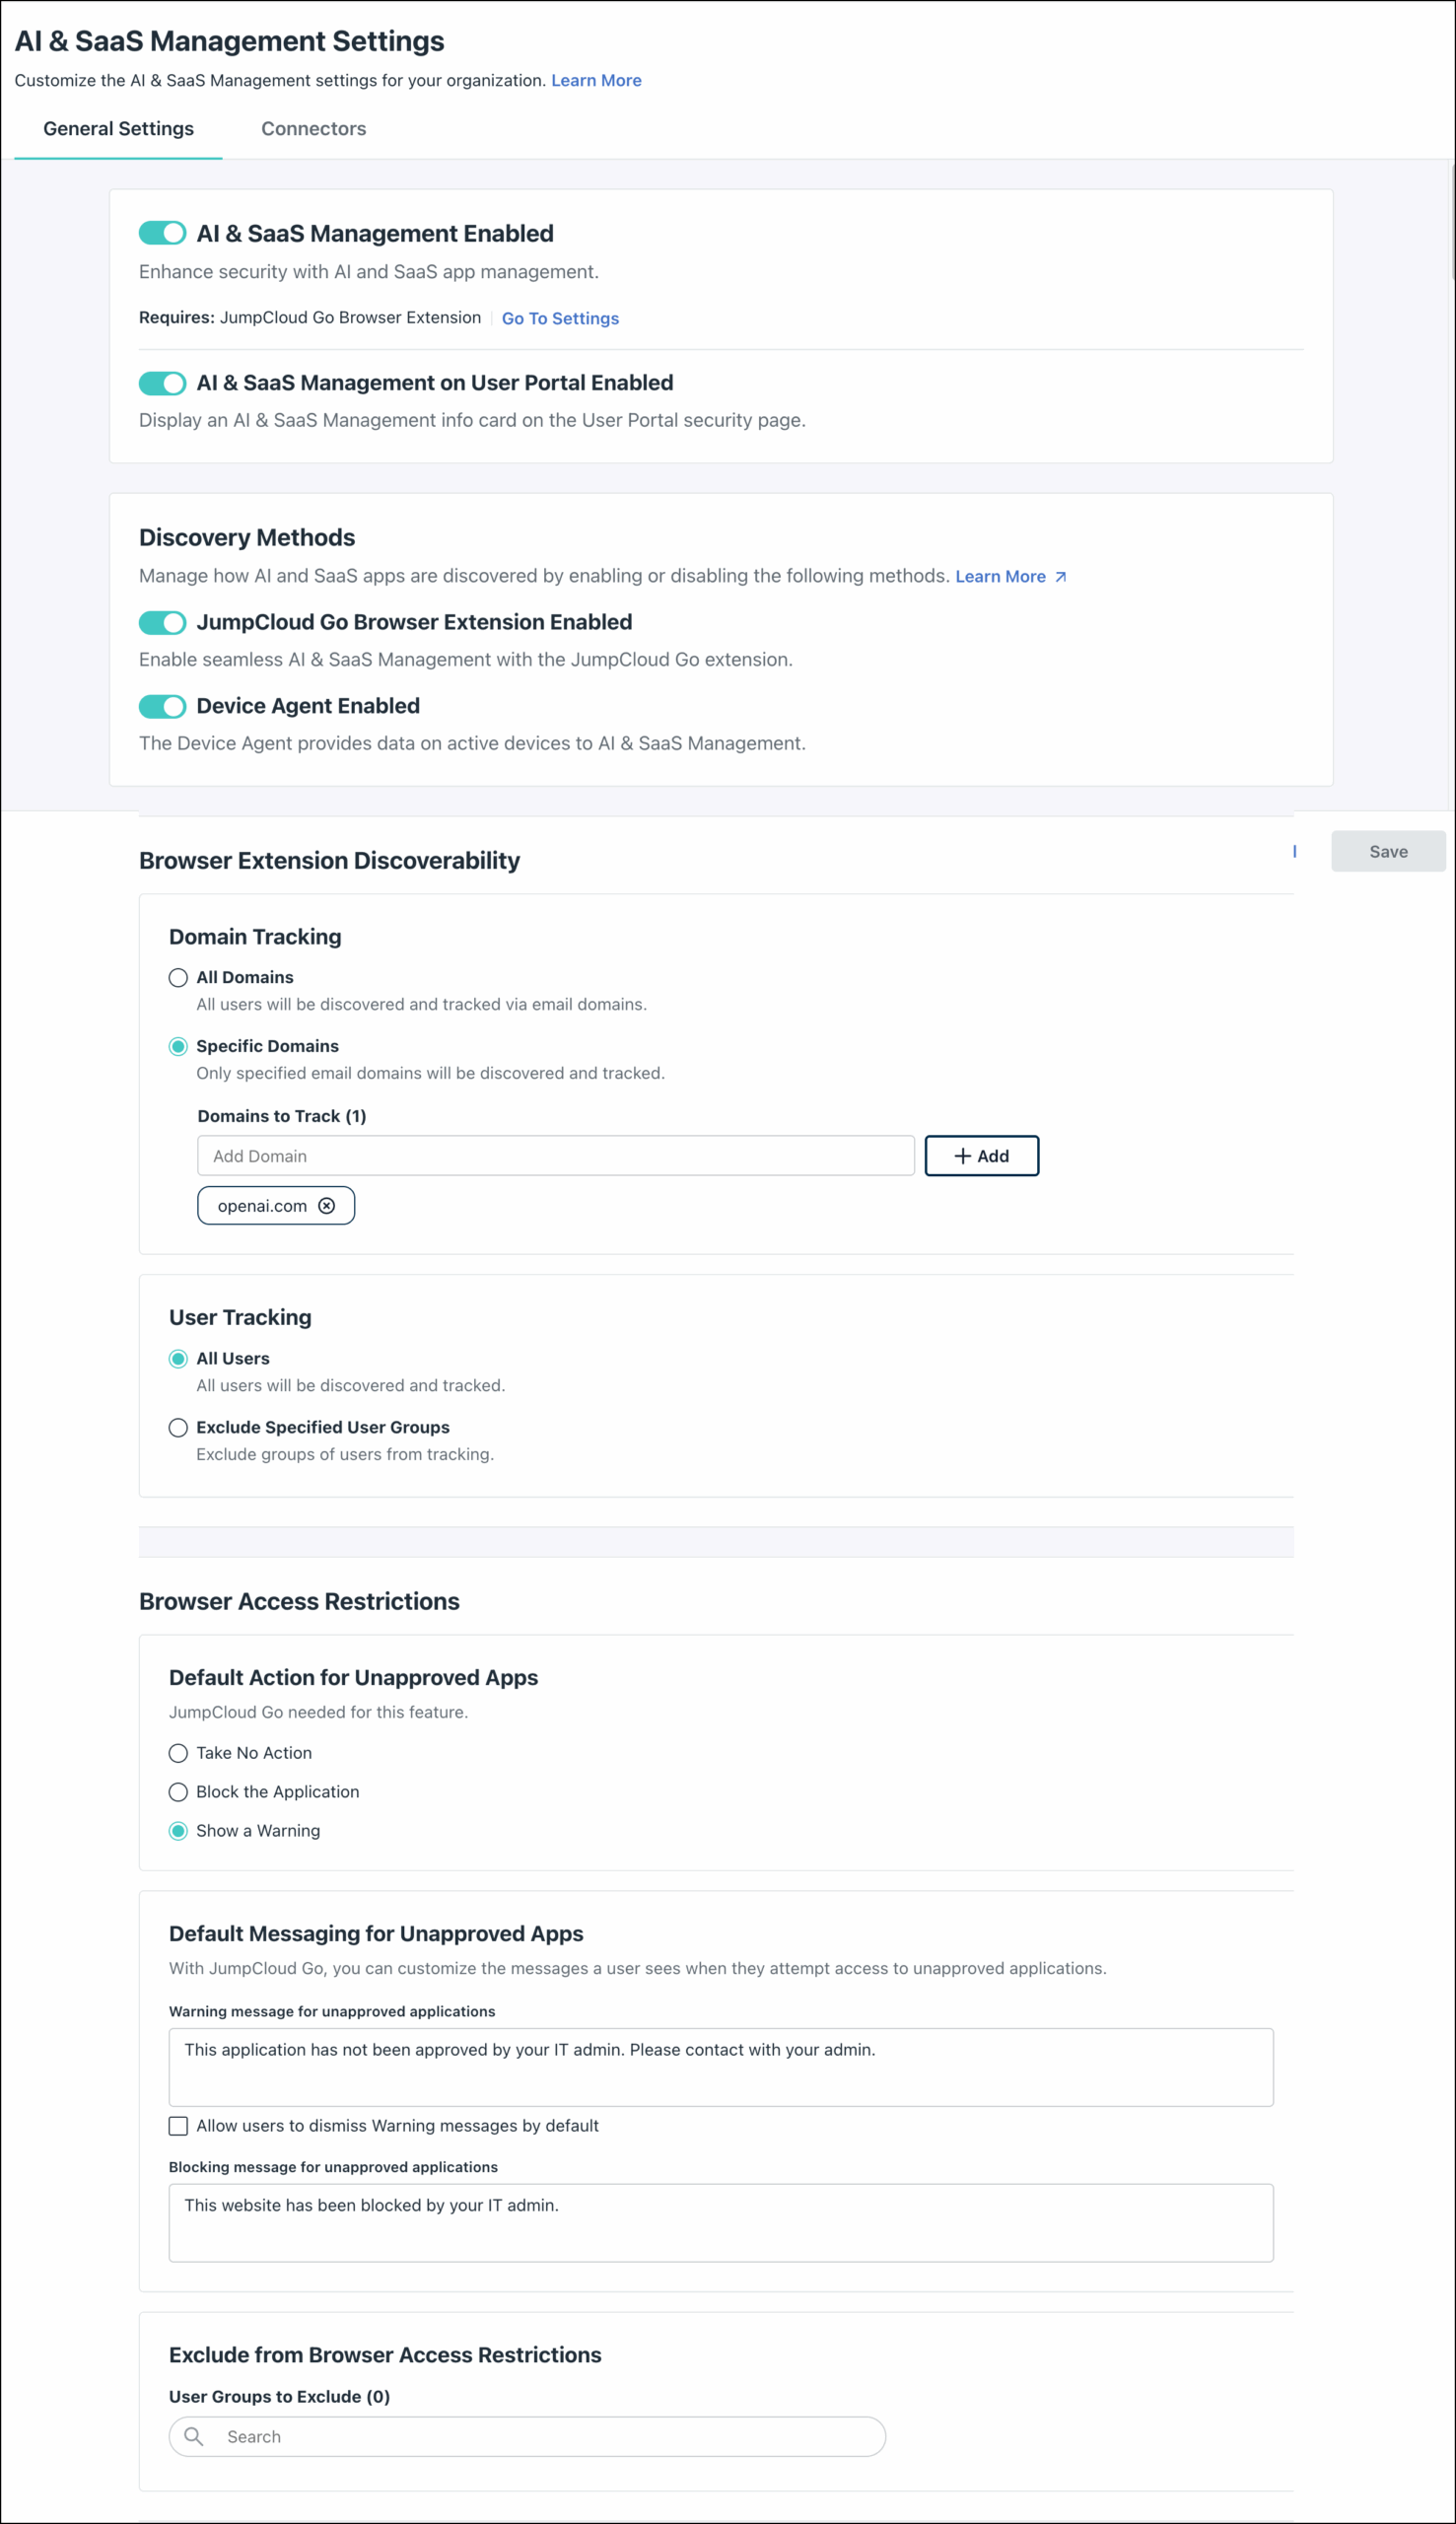Viewport: 1456px width, 2524px height.
Task: Open the Learn More link in the header
Action: coord(595,80)
